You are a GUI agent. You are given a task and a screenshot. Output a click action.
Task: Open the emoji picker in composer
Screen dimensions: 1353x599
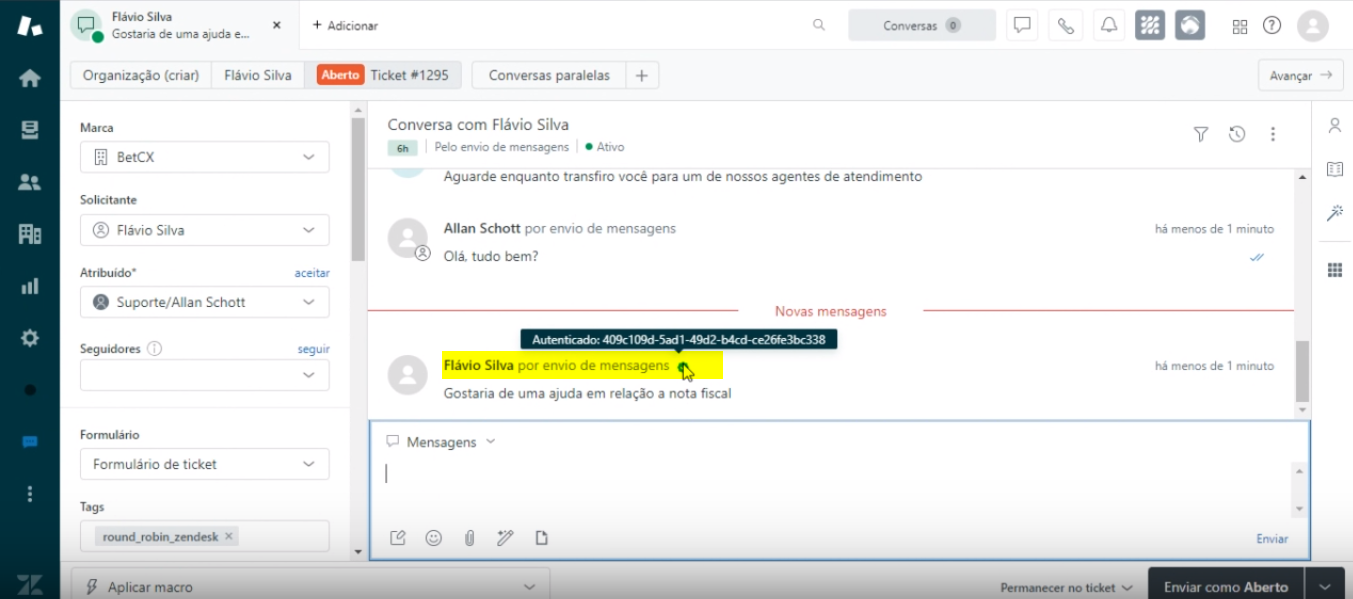[x=433, y=538]
